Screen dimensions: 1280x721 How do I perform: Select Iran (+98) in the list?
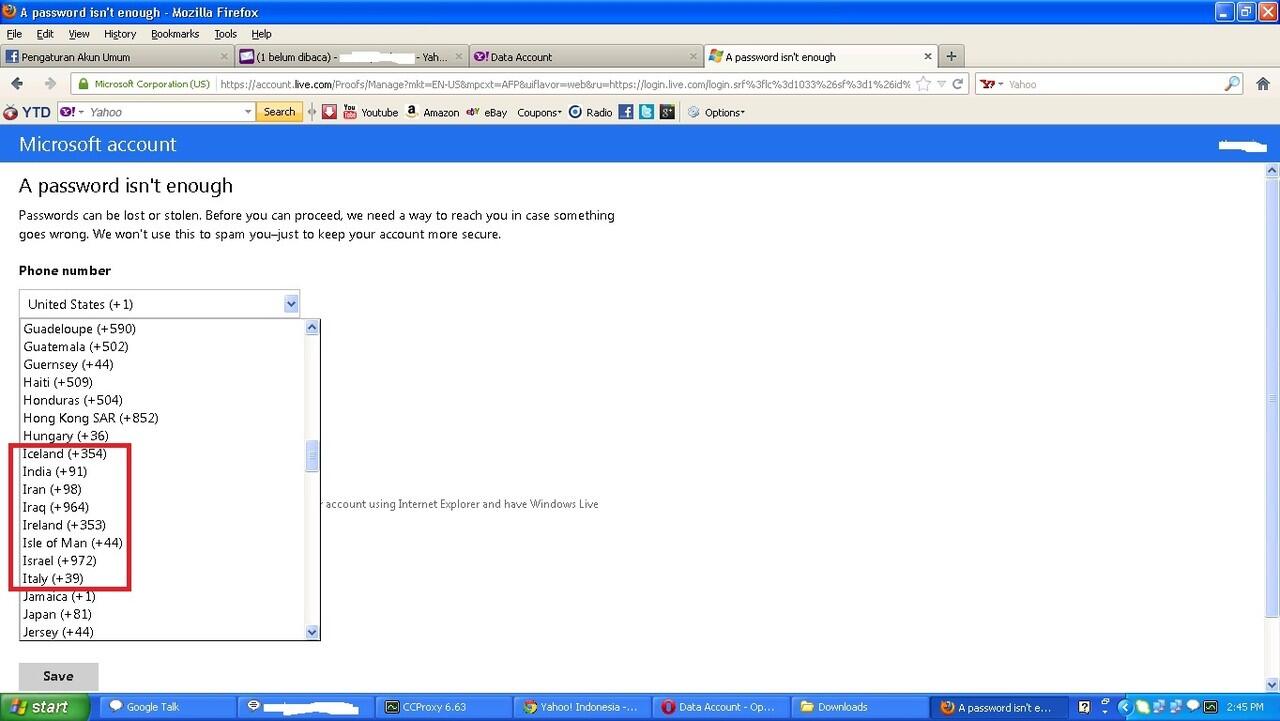click(162, 490)
